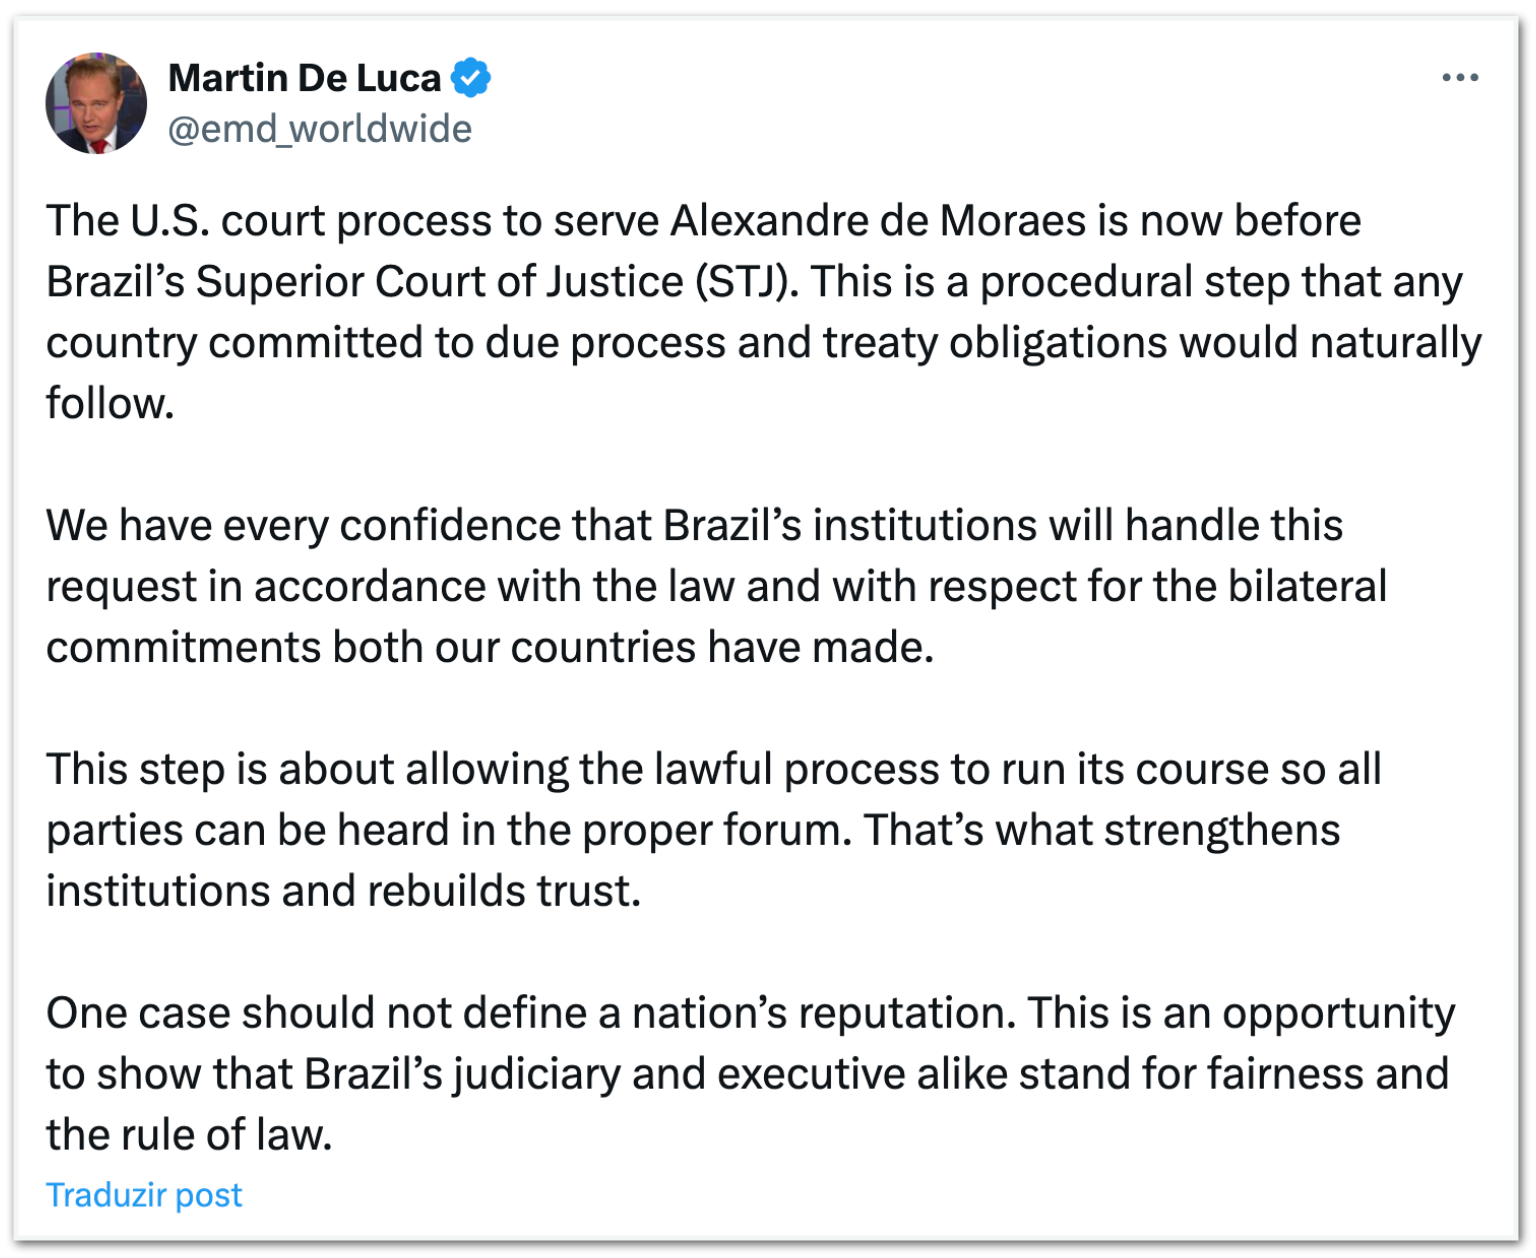Open the three-dot more options menu
Viewport: 1536px width, 1258px height.
[1459, 78]
